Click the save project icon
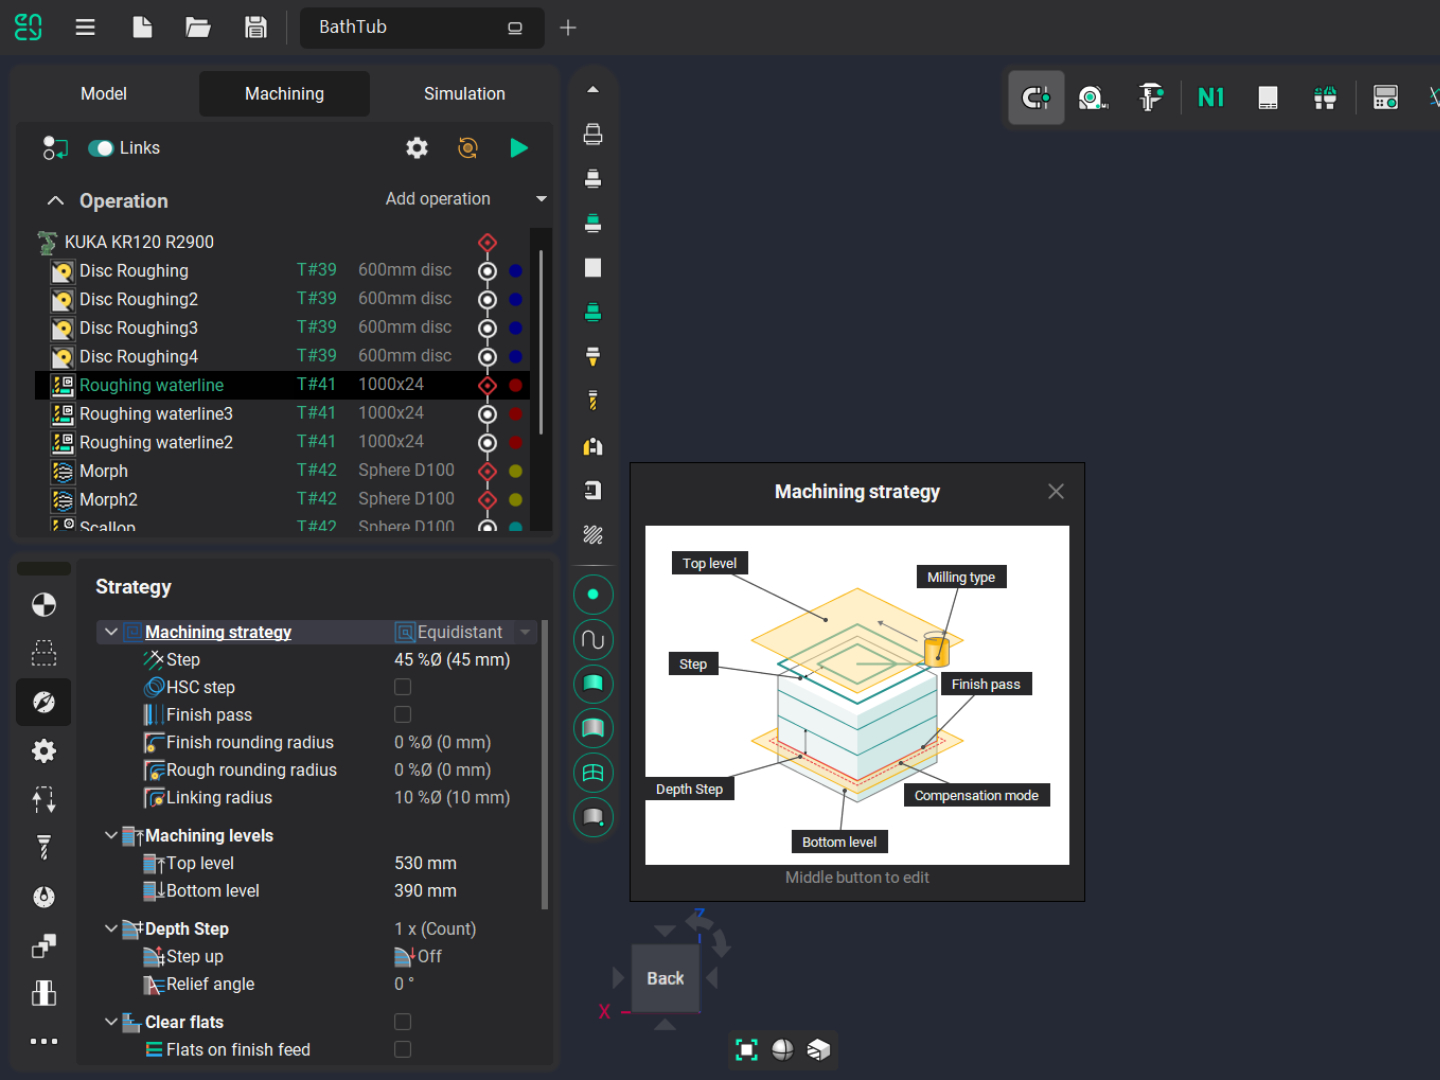This screenshot has height=1080, width=1440. [x=256, y=27]
